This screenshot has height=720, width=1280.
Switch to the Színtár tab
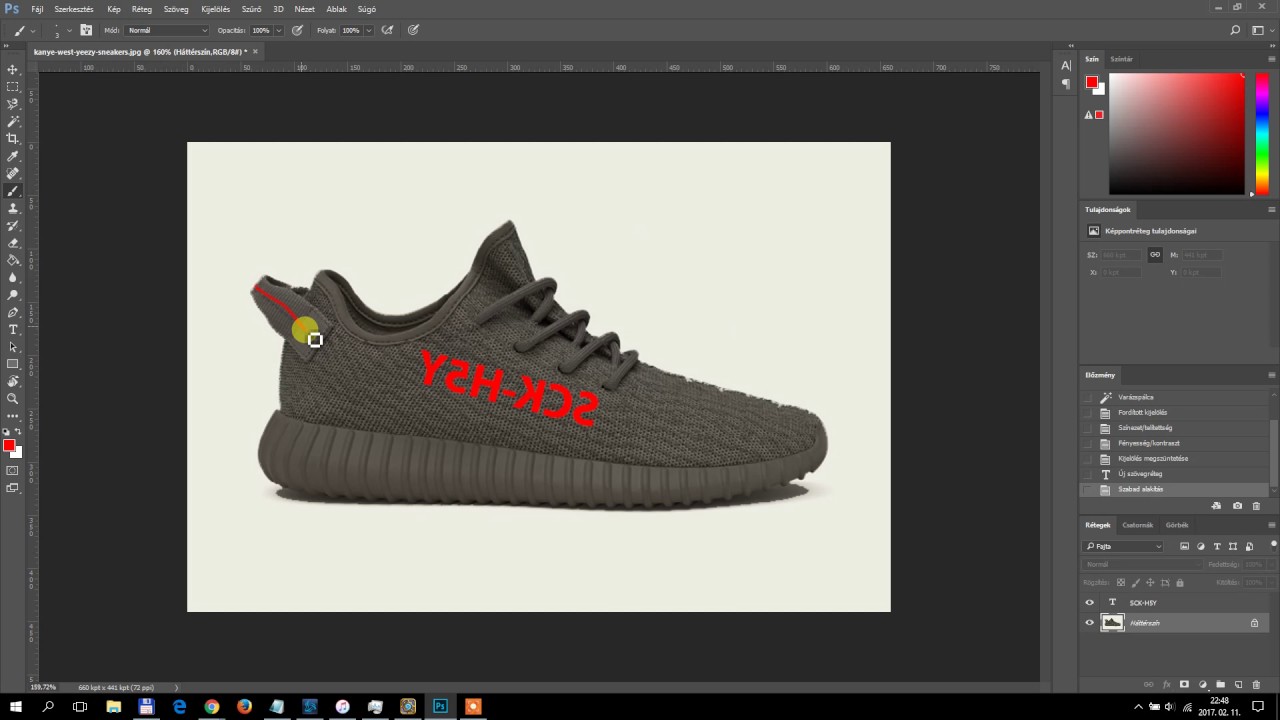[1121, 59]
